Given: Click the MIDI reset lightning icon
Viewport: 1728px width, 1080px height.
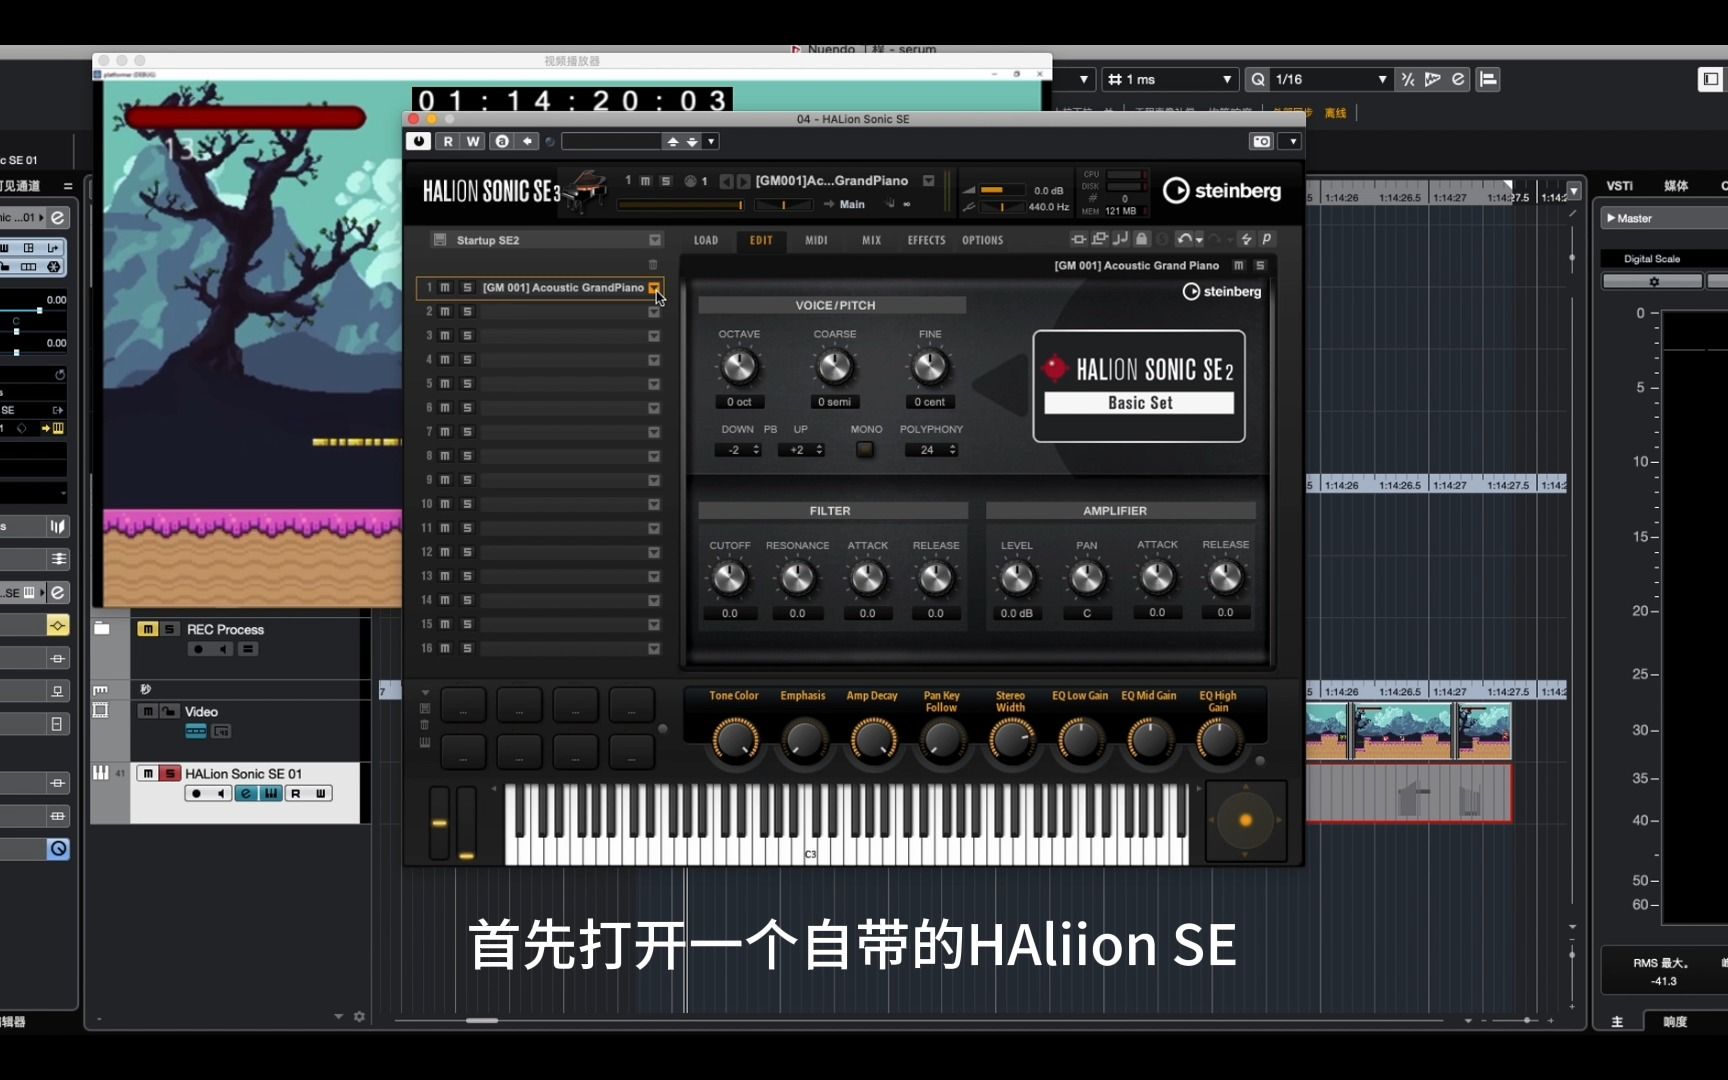Looking at the screenshot, I should pyautogui.click(x=1246, y=239).
